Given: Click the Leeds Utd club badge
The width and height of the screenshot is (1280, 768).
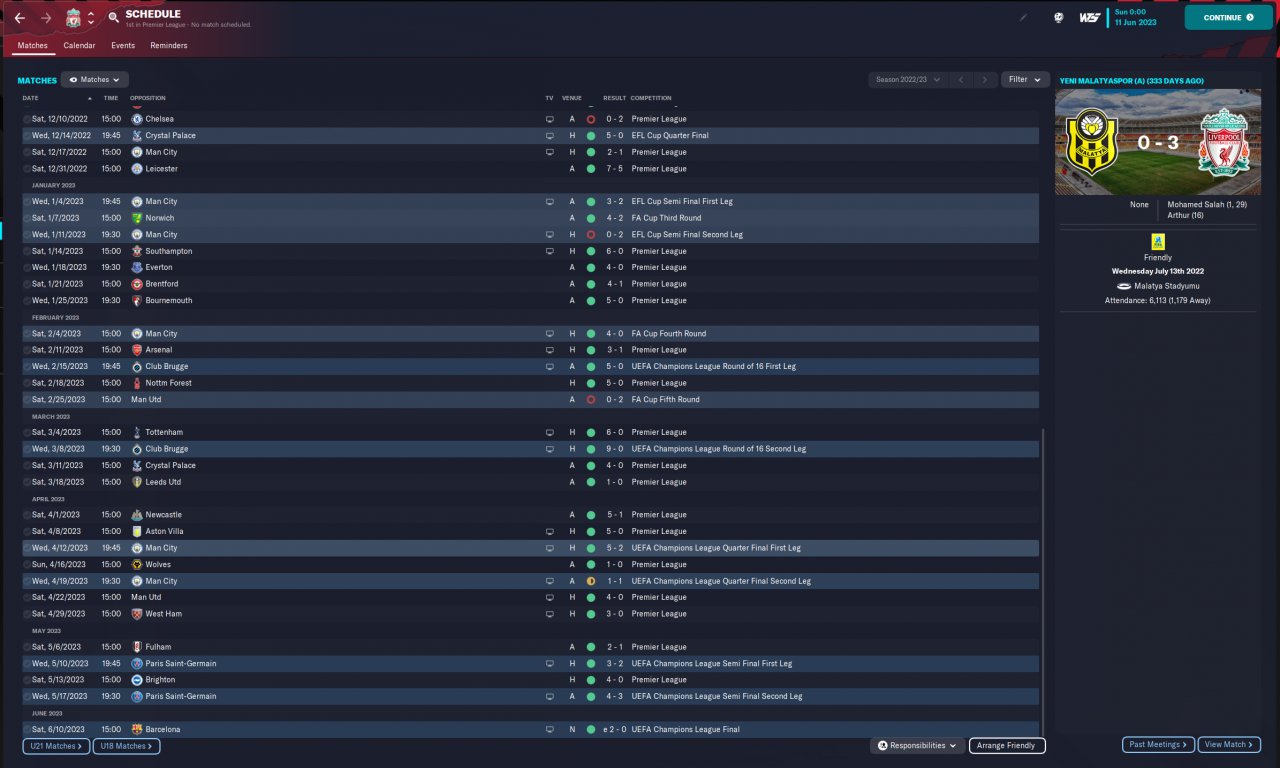Looking at the screenshot, I should coord(137,482).
